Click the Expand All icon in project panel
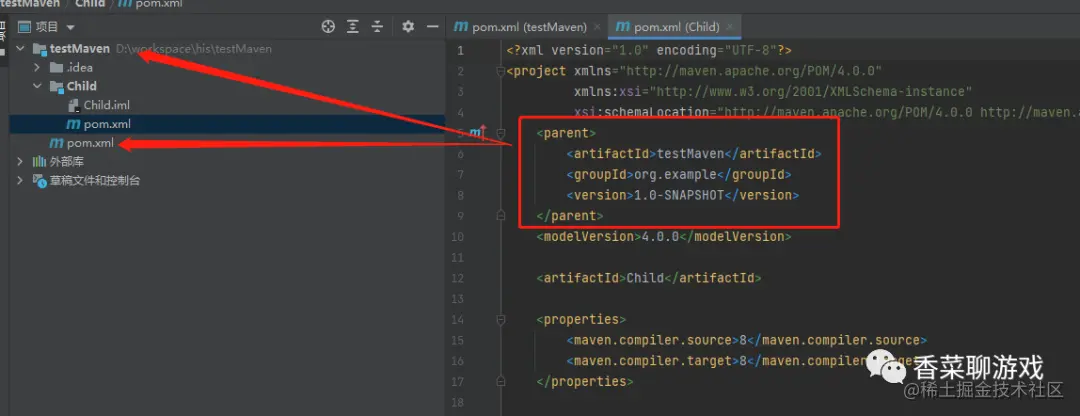 353,27
